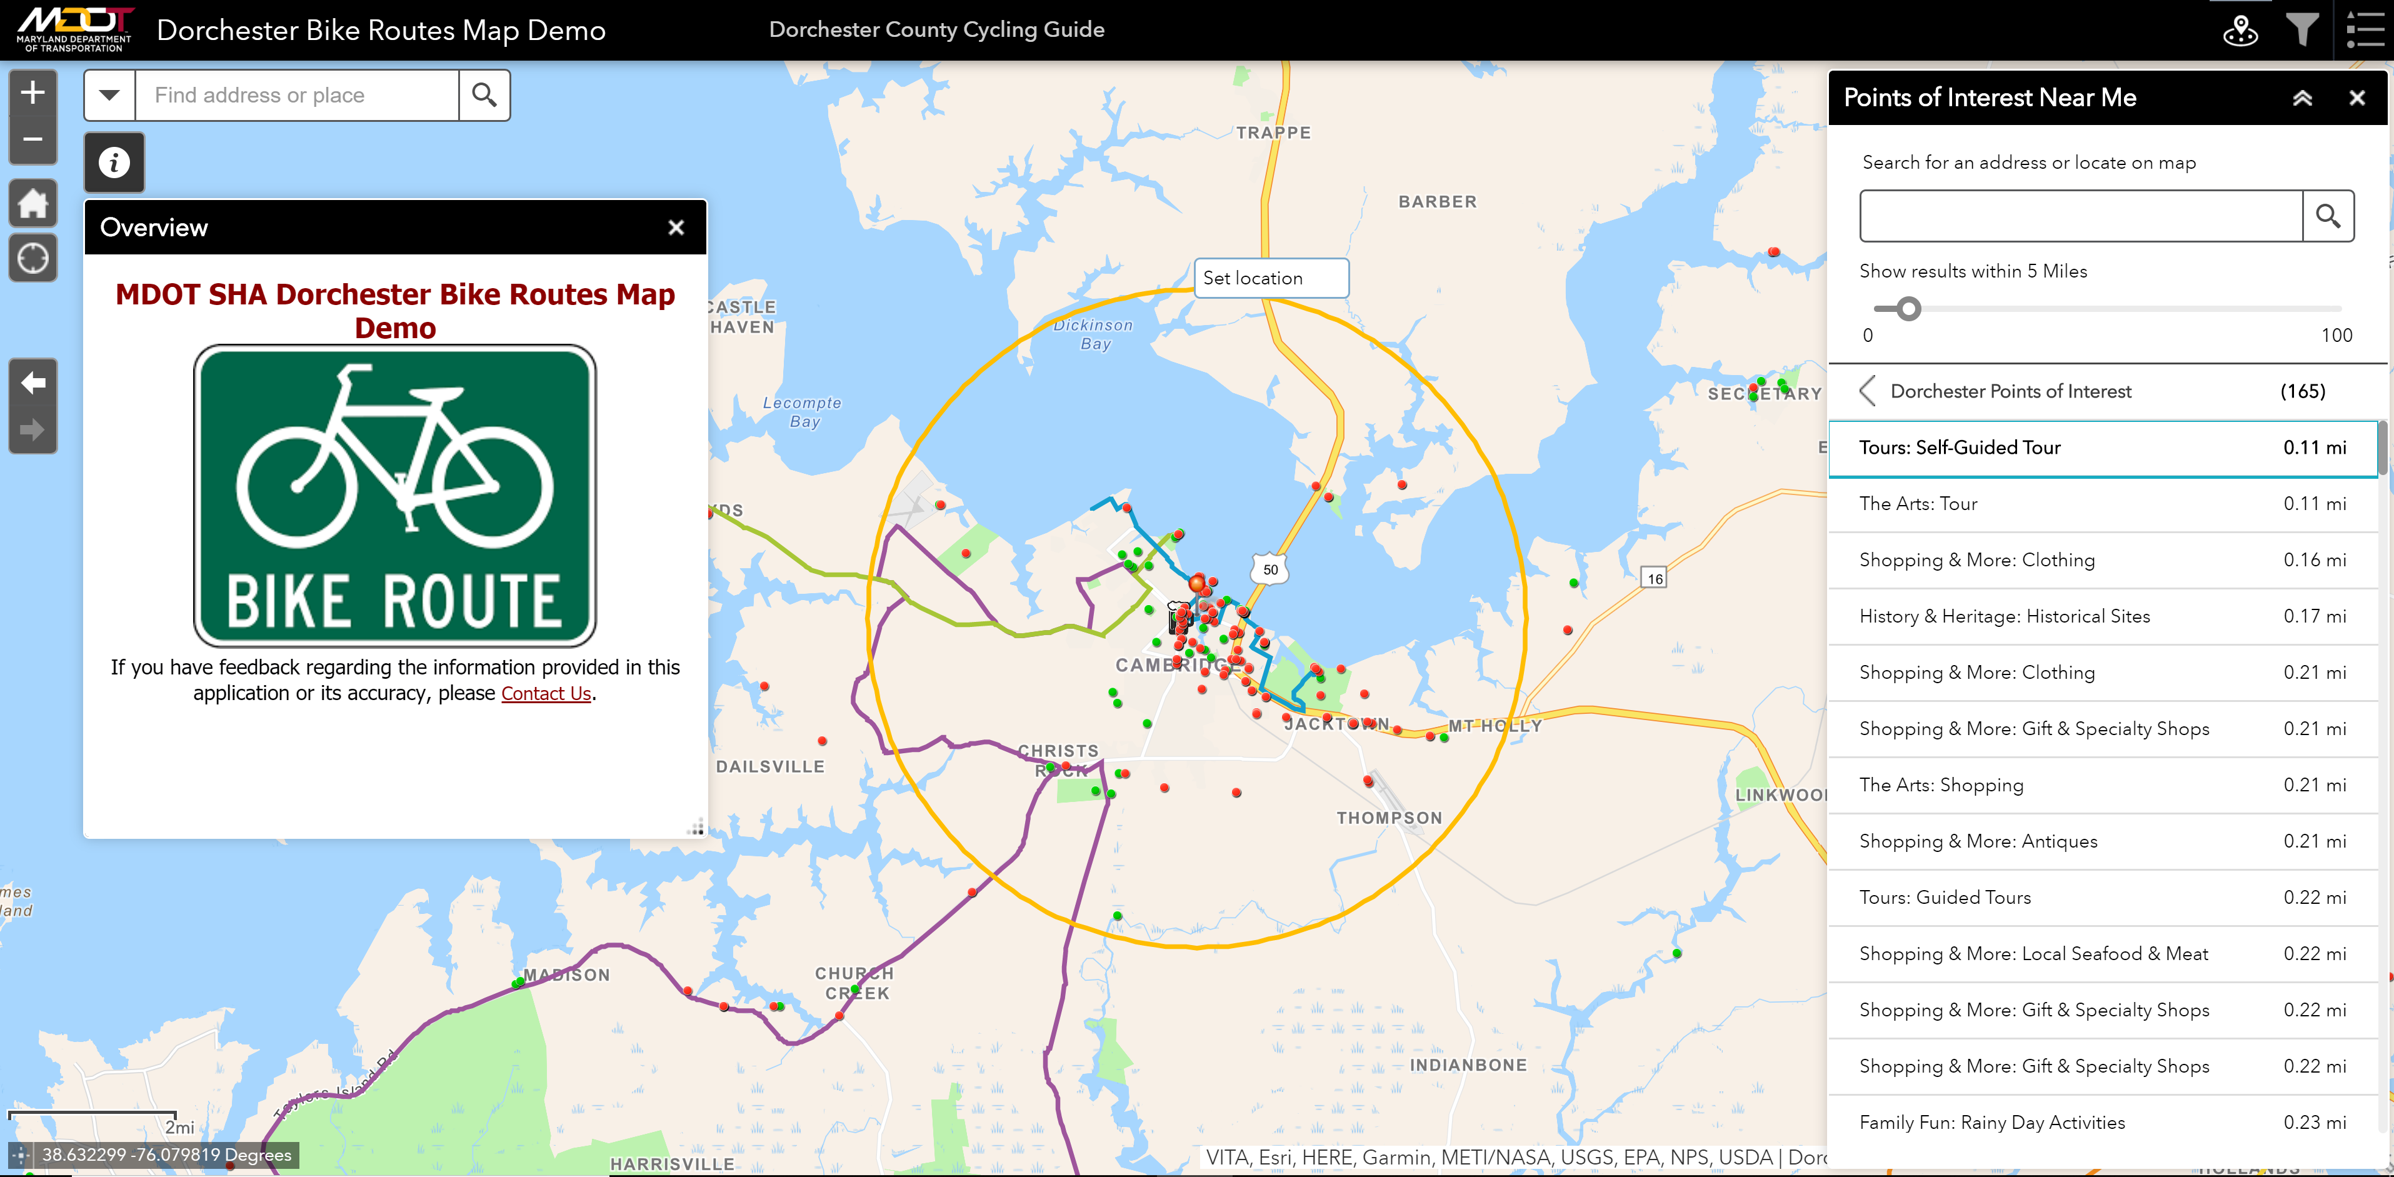2394x1177 pixels.
Task: Return to the default home extent
Action: click(33, 204)
